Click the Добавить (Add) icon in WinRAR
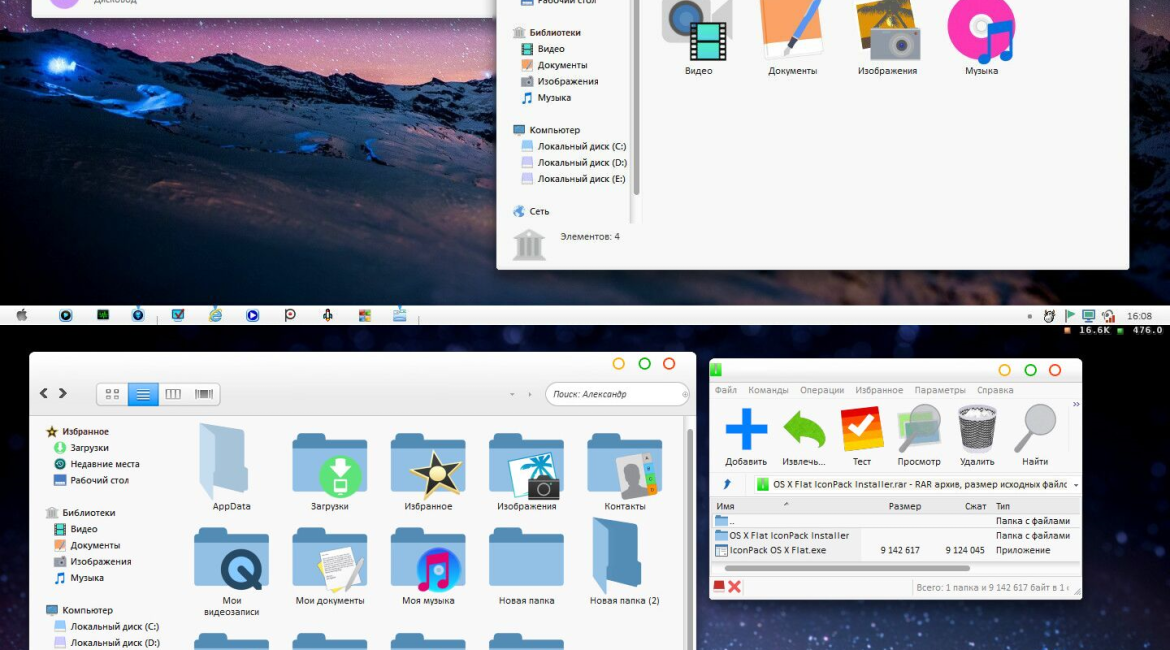Screen dimensions: 1170x650 (x=746, y=430)
